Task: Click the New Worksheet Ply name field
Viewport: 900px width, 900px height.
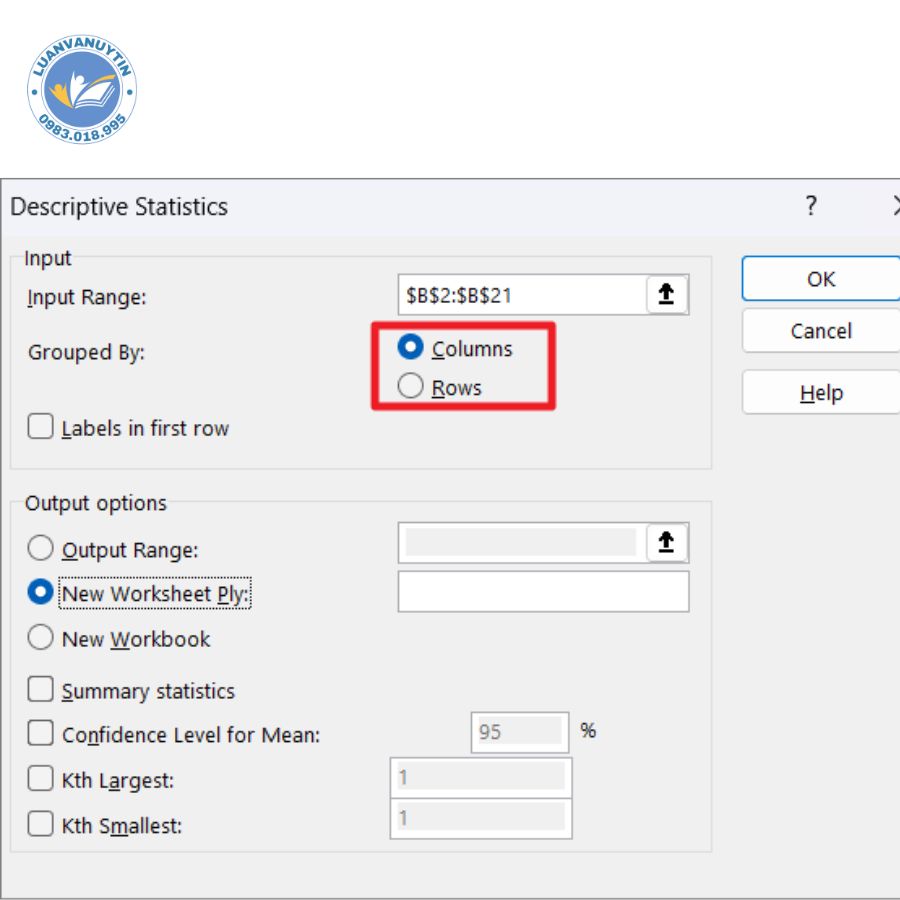Action: [x=543, y=591]
